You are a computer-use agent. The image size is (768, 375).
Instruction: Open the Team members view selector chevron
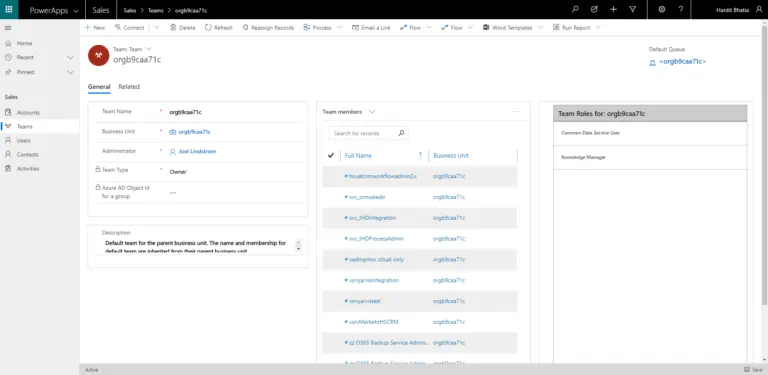[372, 112]
